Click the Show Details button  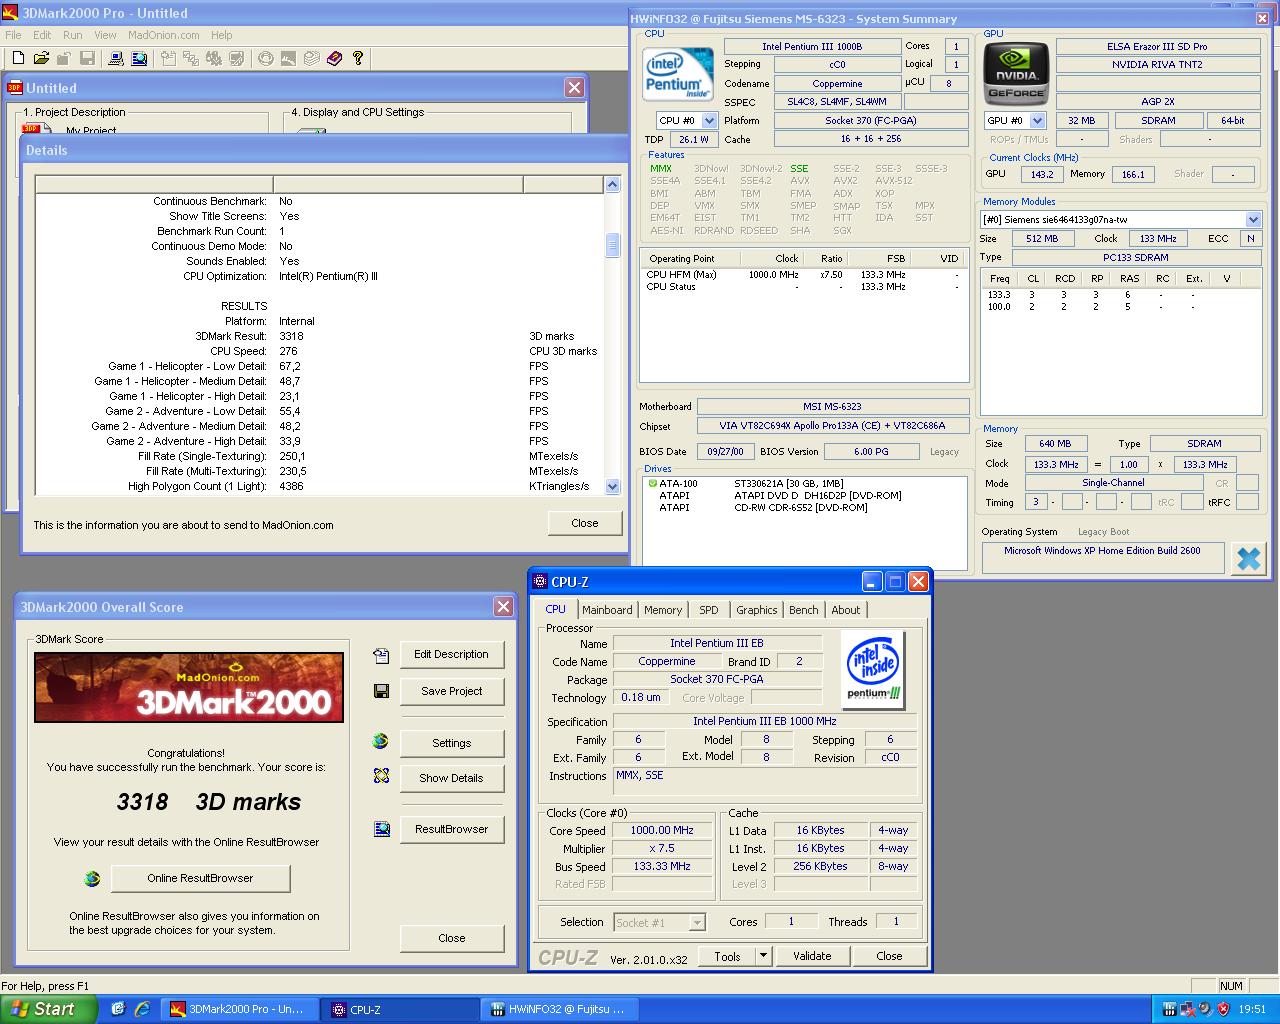pos(452,778)
